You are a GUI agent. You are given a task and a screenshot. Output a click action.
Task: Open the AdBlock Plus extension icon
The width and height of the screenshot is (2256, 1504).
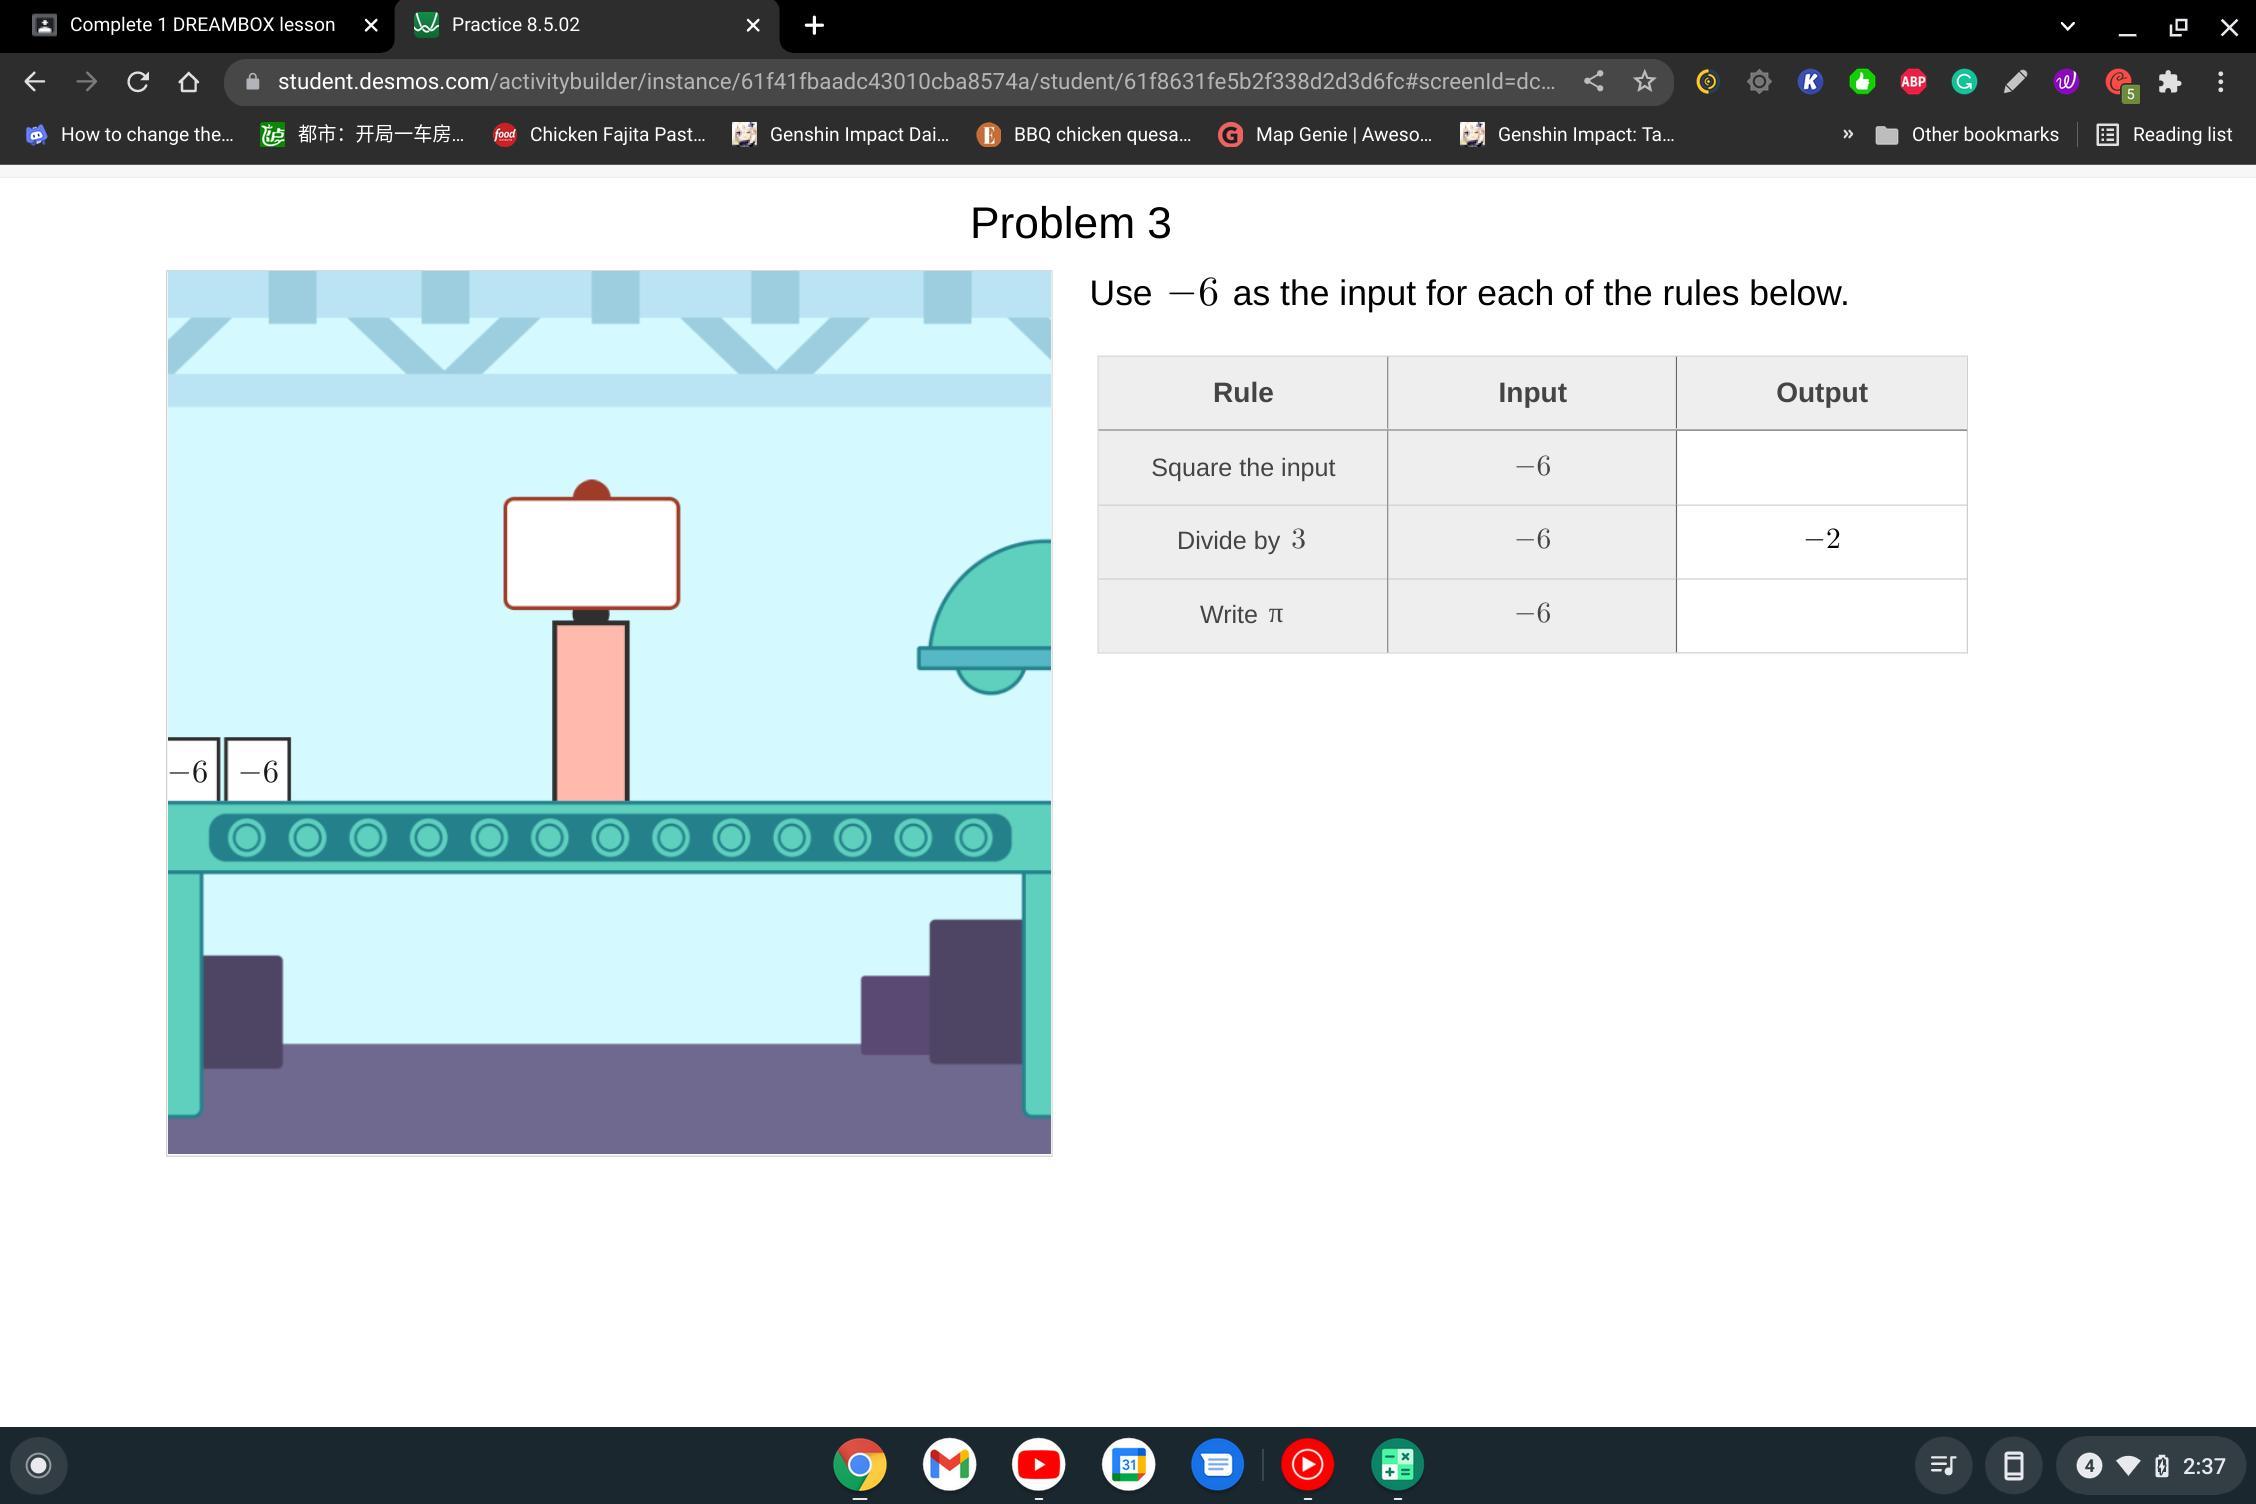(1912, 82)
